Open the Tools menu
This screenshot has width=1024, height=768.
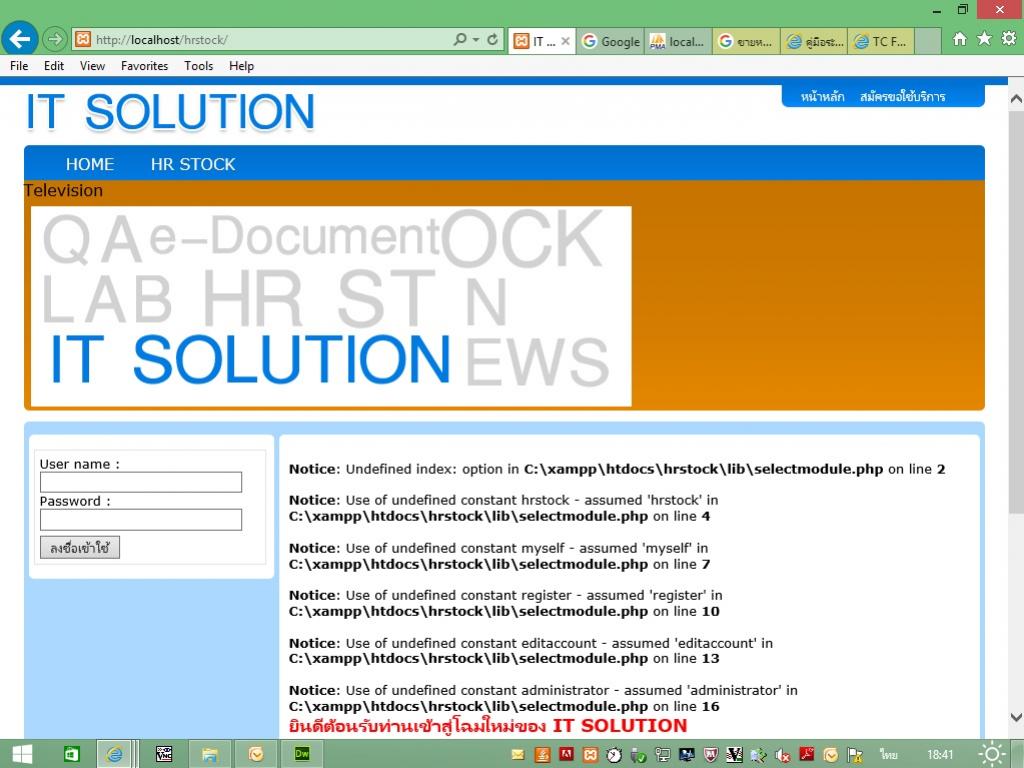[199, 66]
